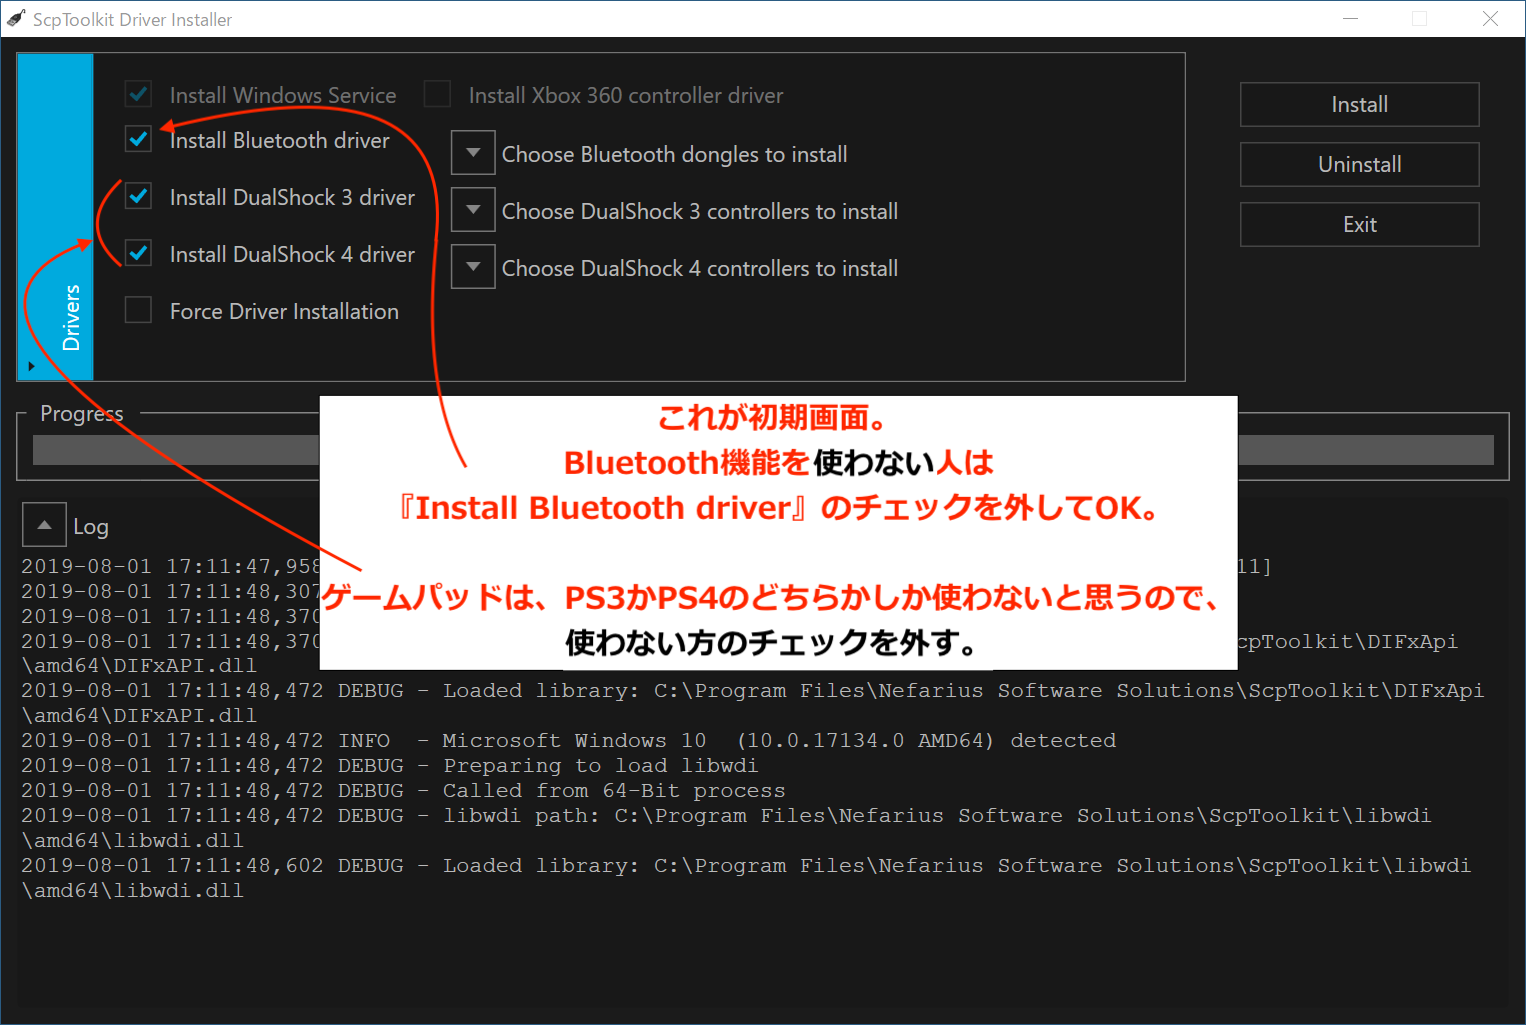Viewport: 1526px width, 1025px height.
Task: Minimize the ScpToolkit Driver Installer window
Action: point(1350,19)
